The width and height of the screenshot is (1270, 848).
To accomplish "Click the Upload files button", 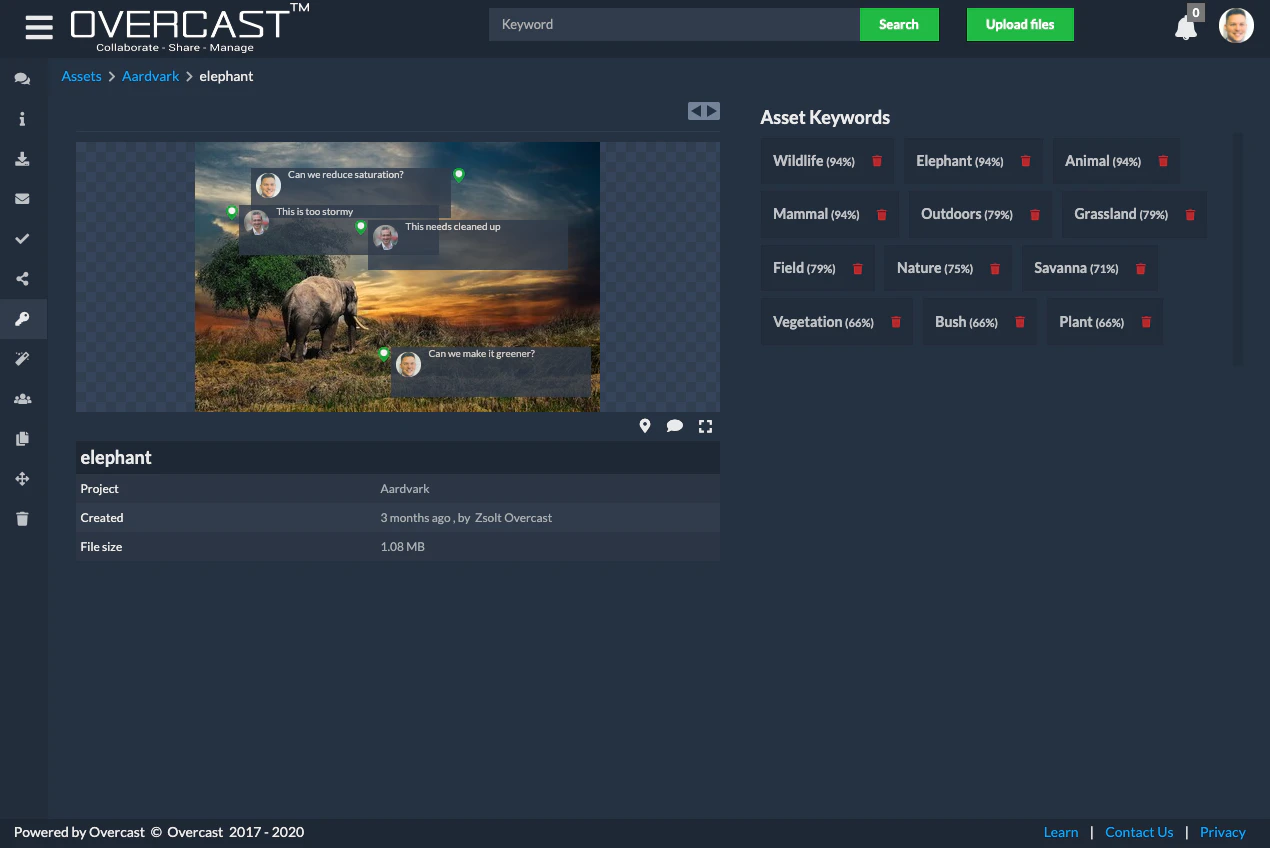I will point(1020,25).
